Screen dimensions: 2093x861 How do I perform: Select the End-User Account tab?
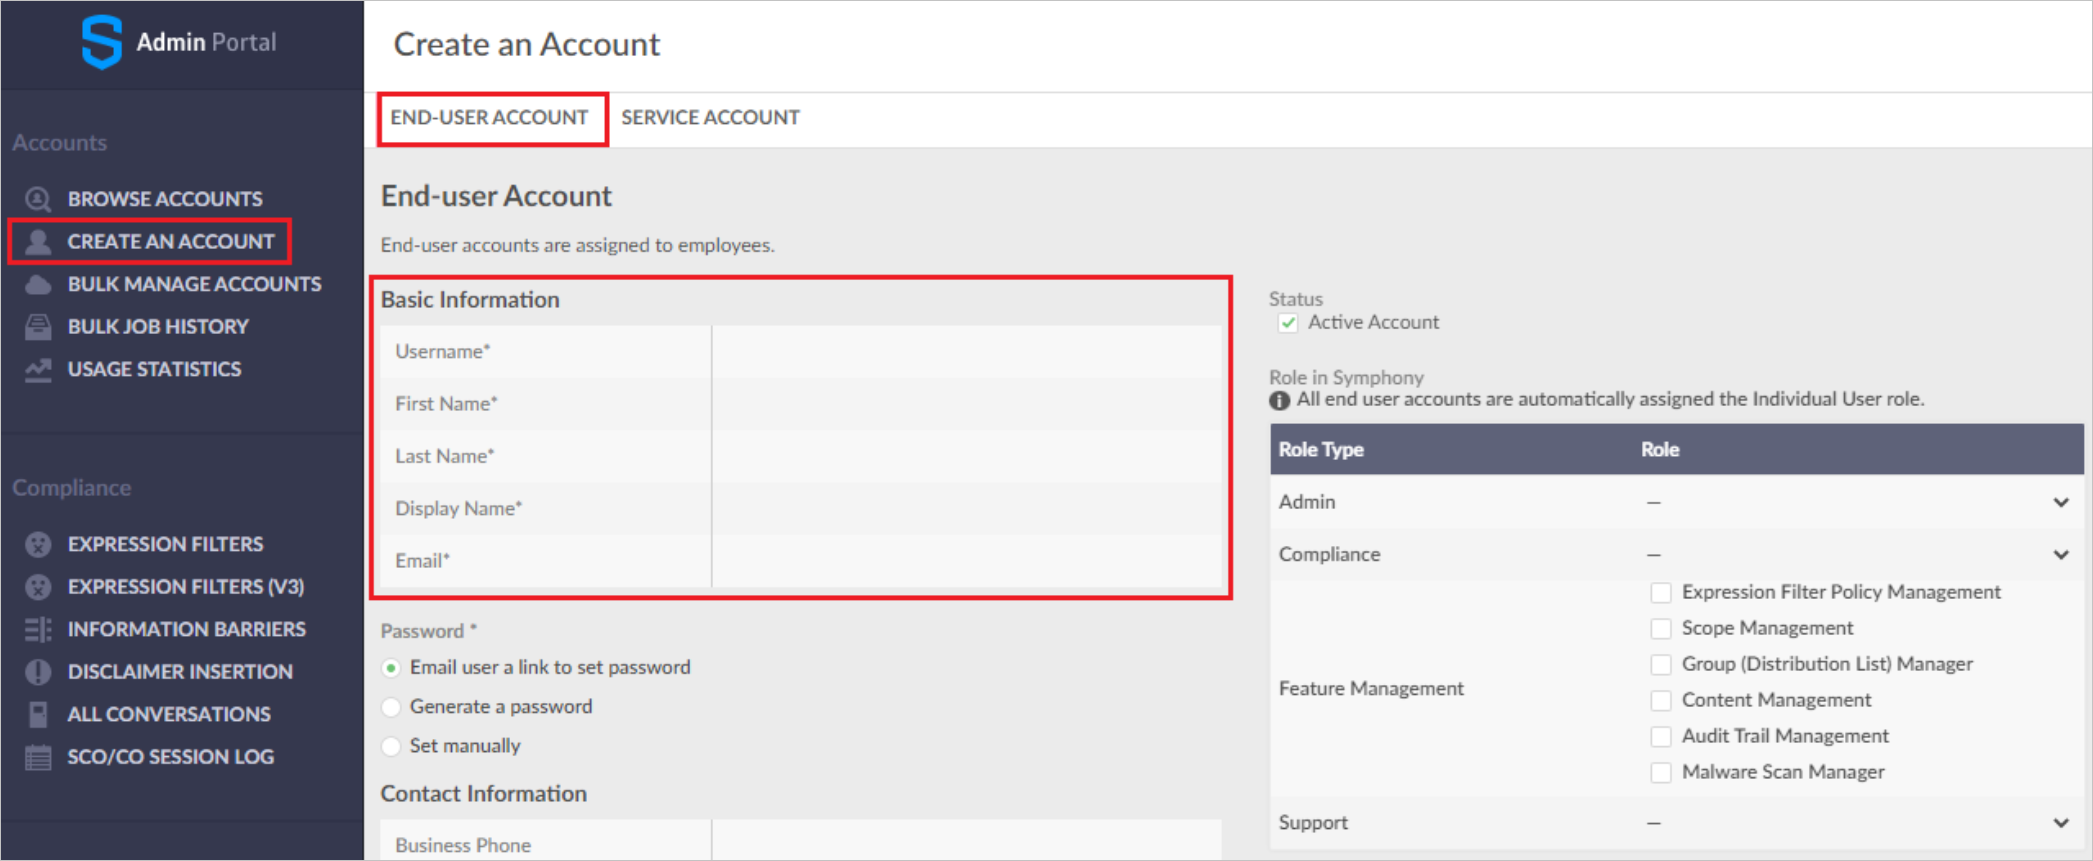[x=489, y=118]
